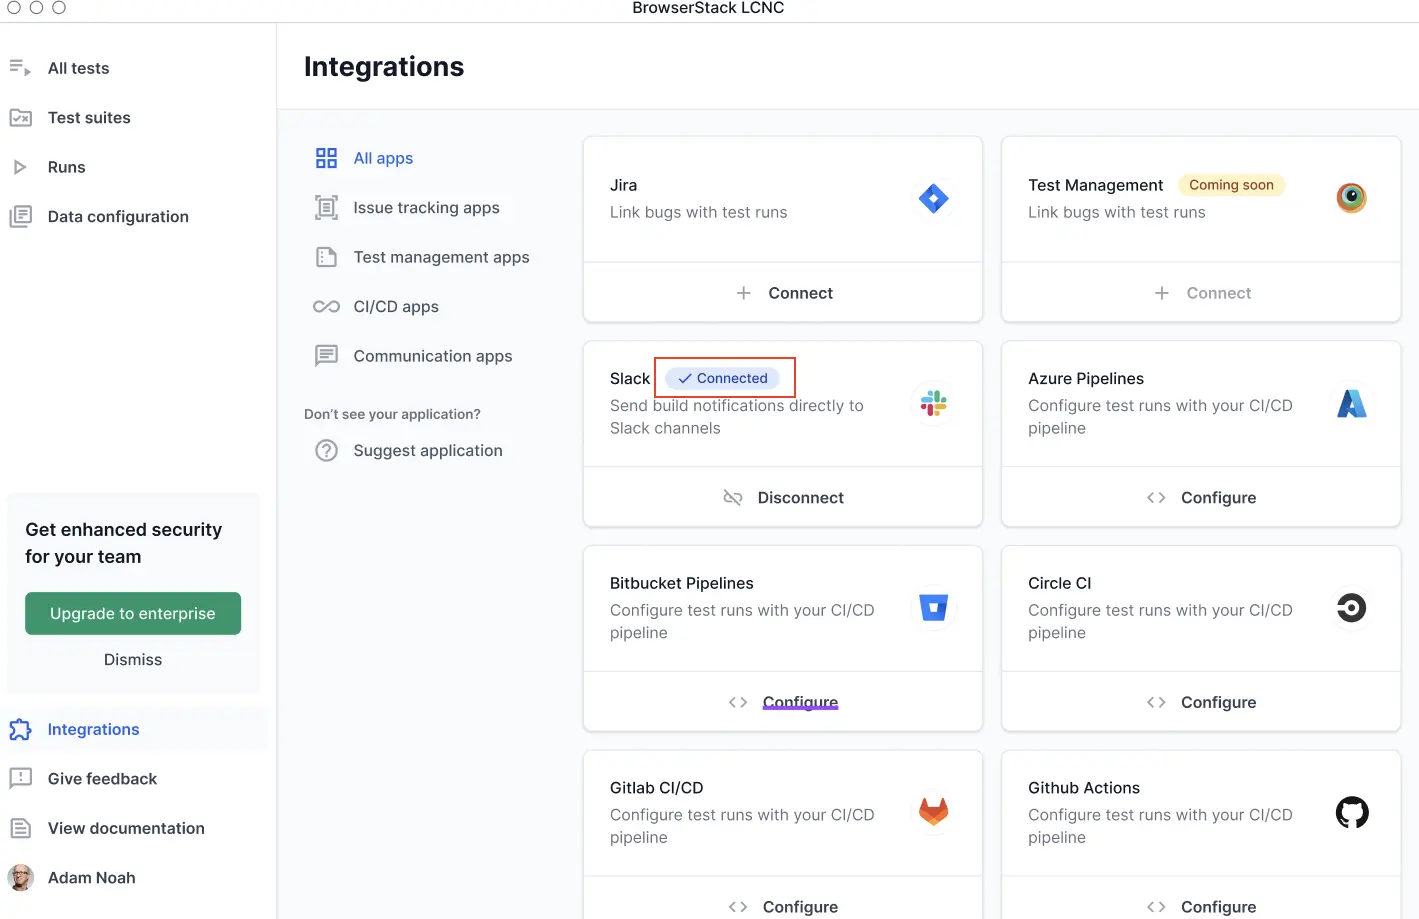Click the Azure Pipelines logo icon
Viewport: 1419px width, 919px height.
tap(1351, 403)
